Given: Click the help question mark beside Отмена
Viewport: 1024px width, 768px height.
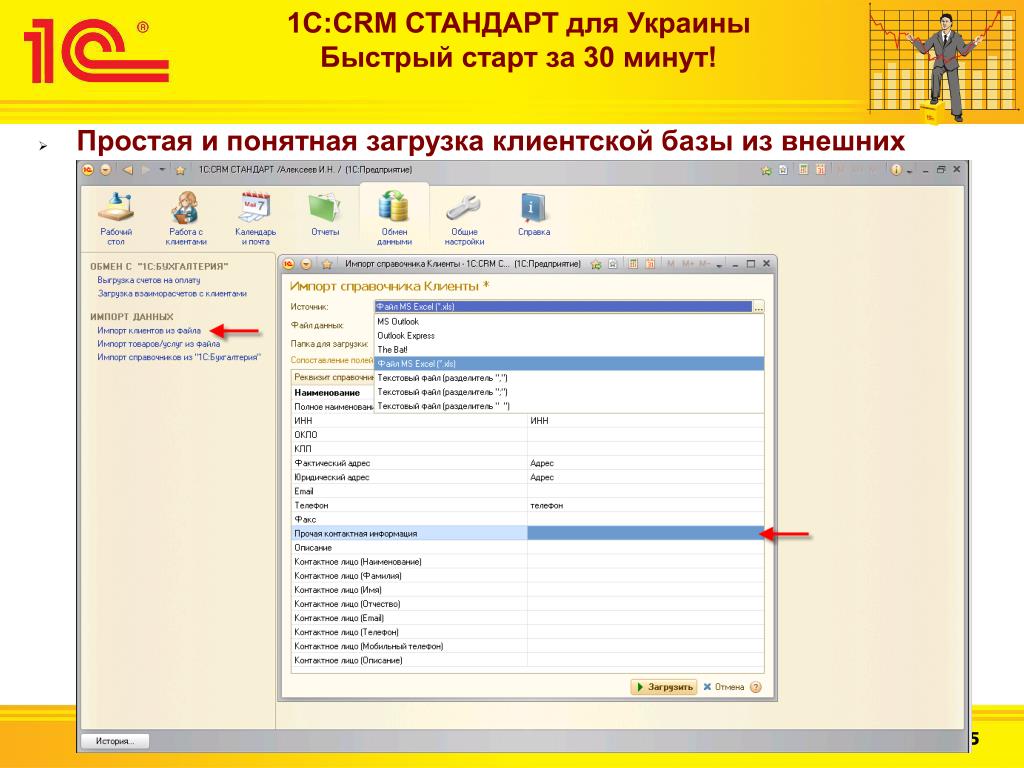Looking at the screenshot, I should pyautogui.click(x=756, y=687).
